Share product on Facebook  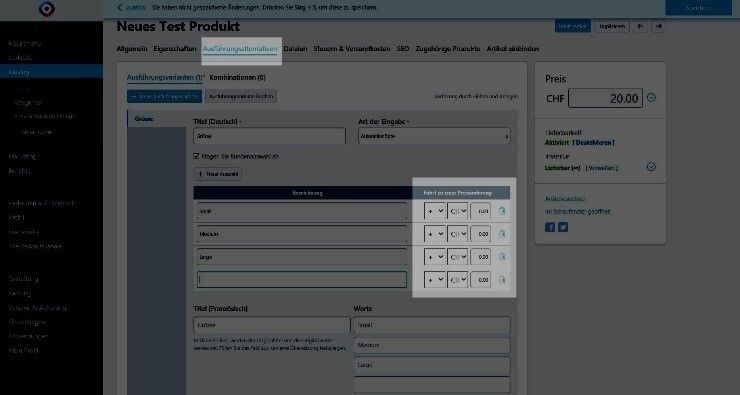pyautogui.click(x=550, y=227)
